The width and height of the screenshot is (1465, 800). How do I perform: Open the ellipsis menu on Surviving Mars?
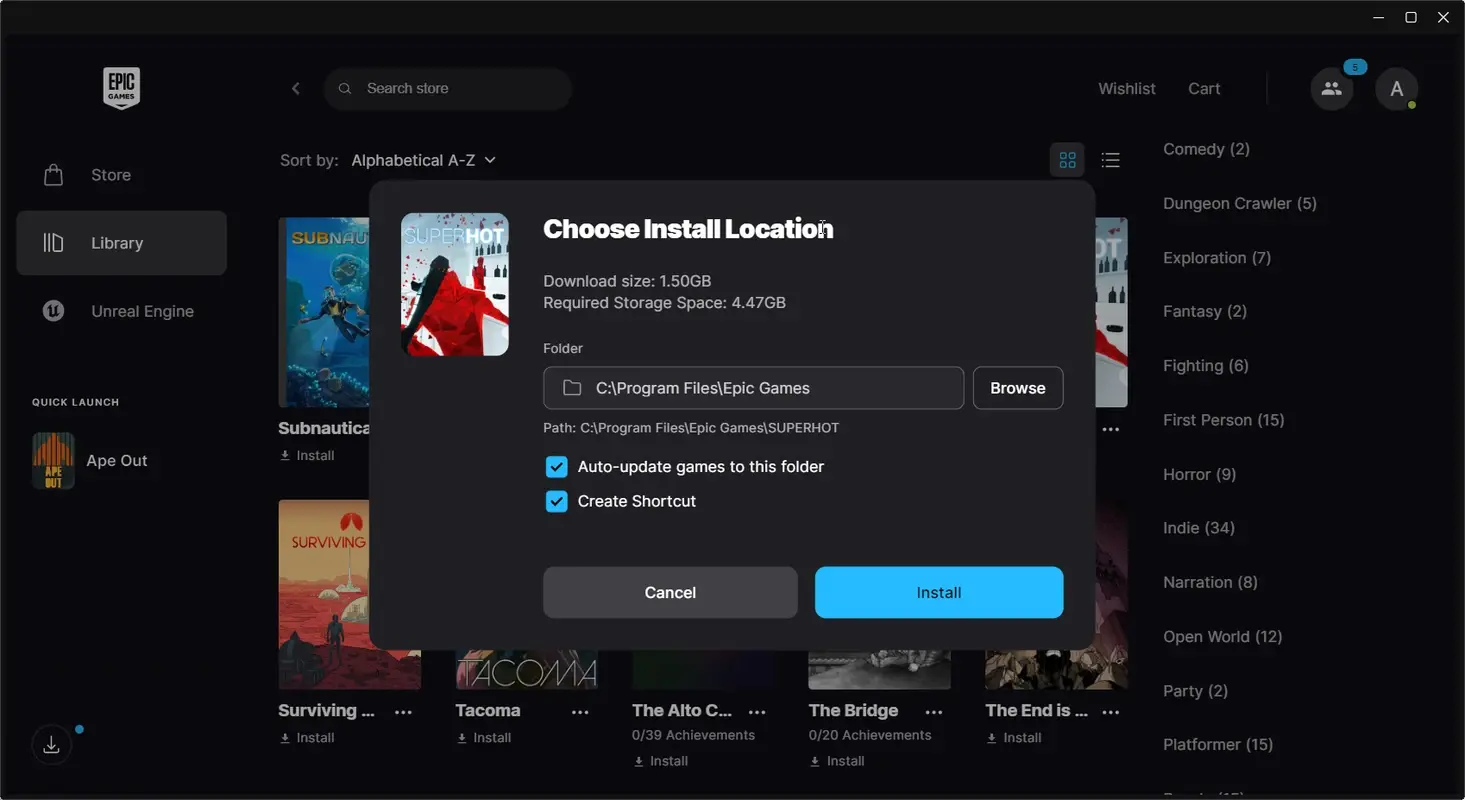tap(403, 711)
